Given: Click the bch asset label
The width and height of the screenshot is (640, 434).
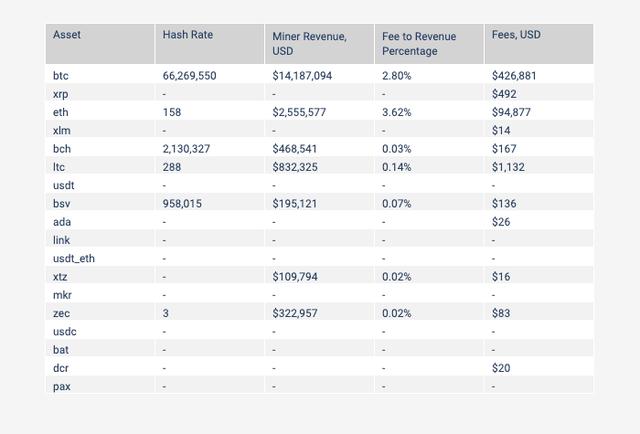Looking at the screenshot, I should click(62, 149).
